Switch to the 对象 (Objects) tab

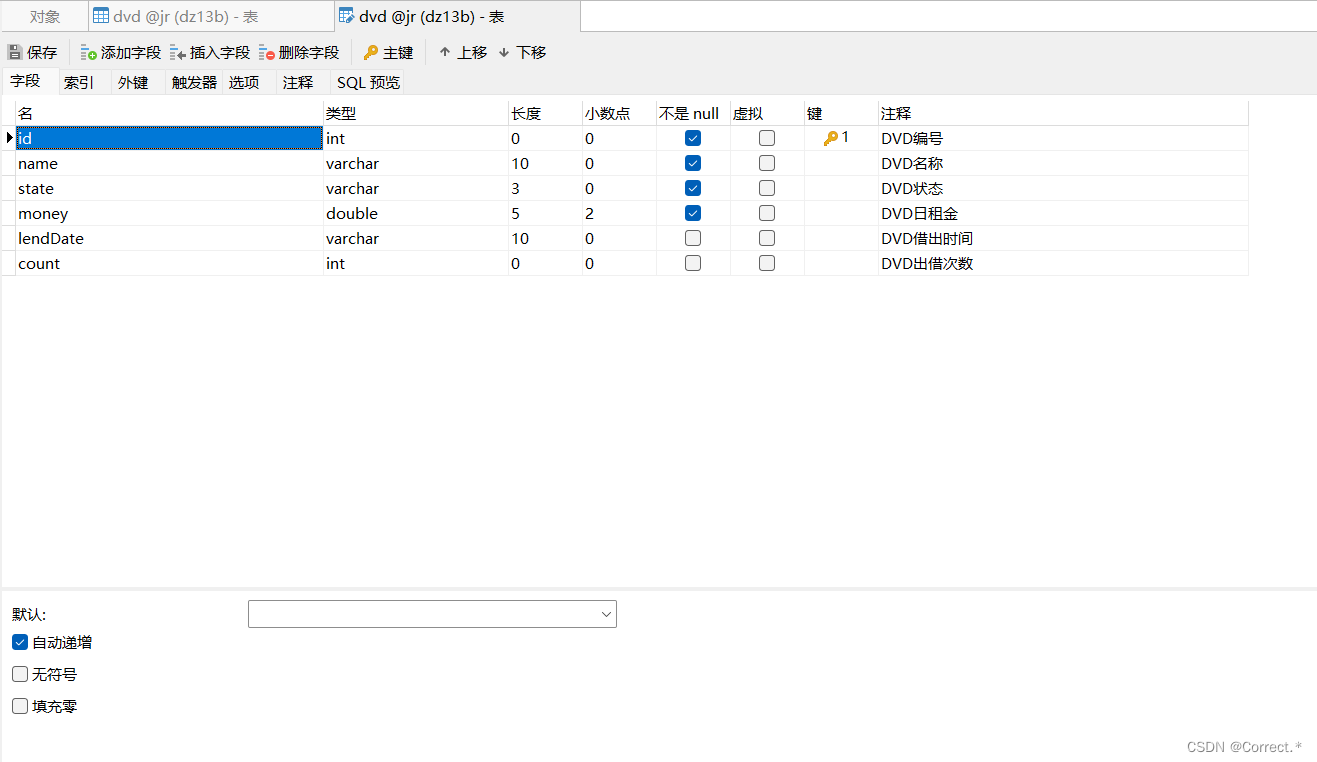tap(45, 16)
